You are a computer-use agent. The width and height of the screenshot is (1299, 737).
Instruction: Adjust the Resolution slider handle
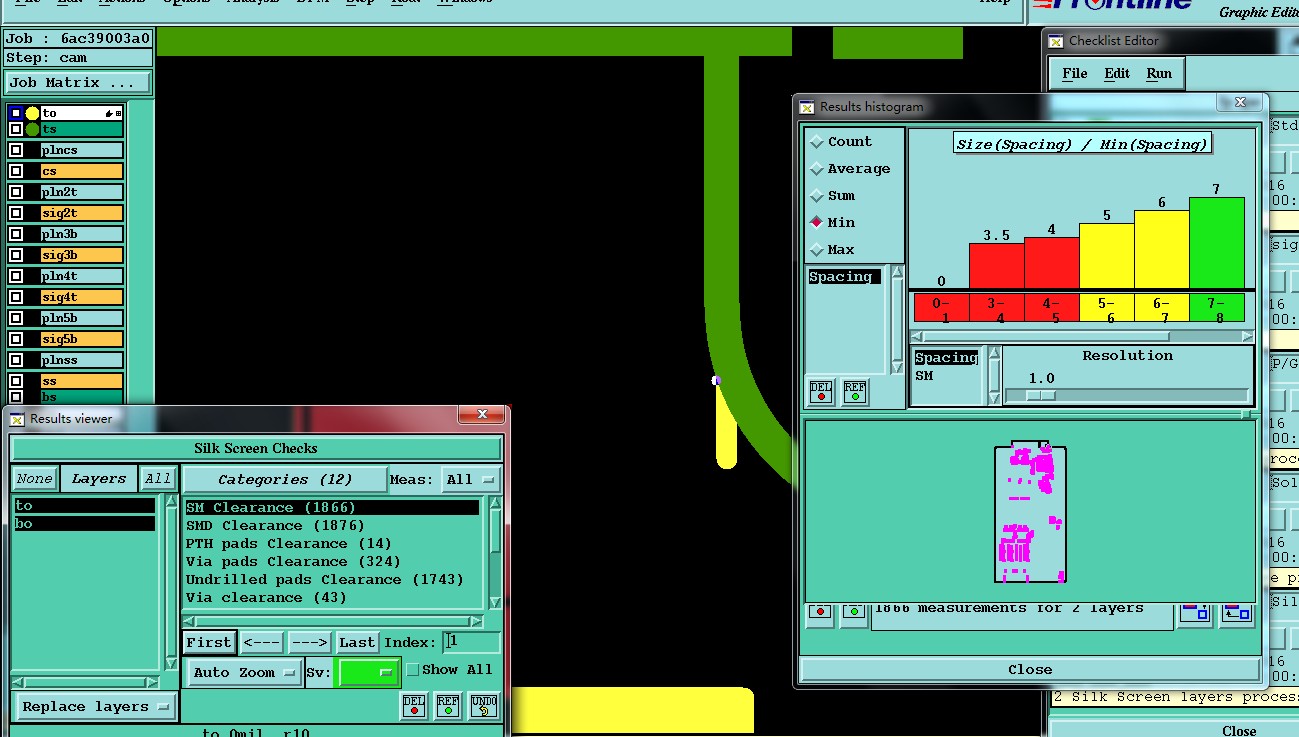(1042, 395)
